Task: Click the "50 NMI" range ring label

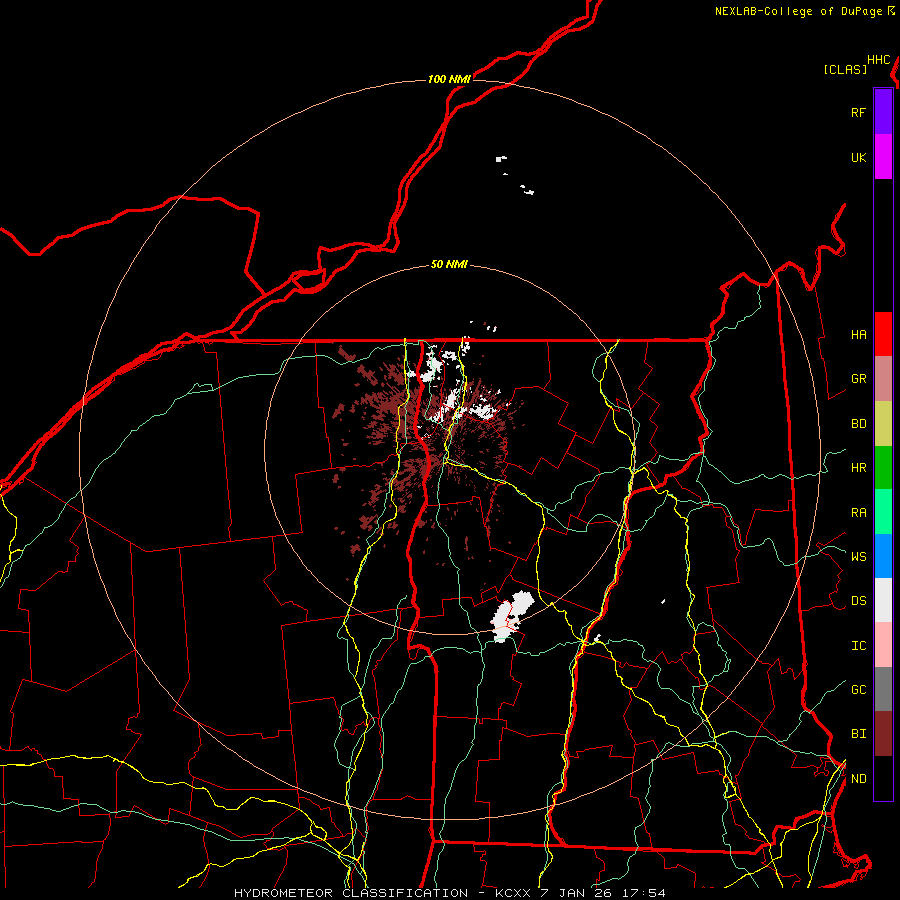Action: 449,264
